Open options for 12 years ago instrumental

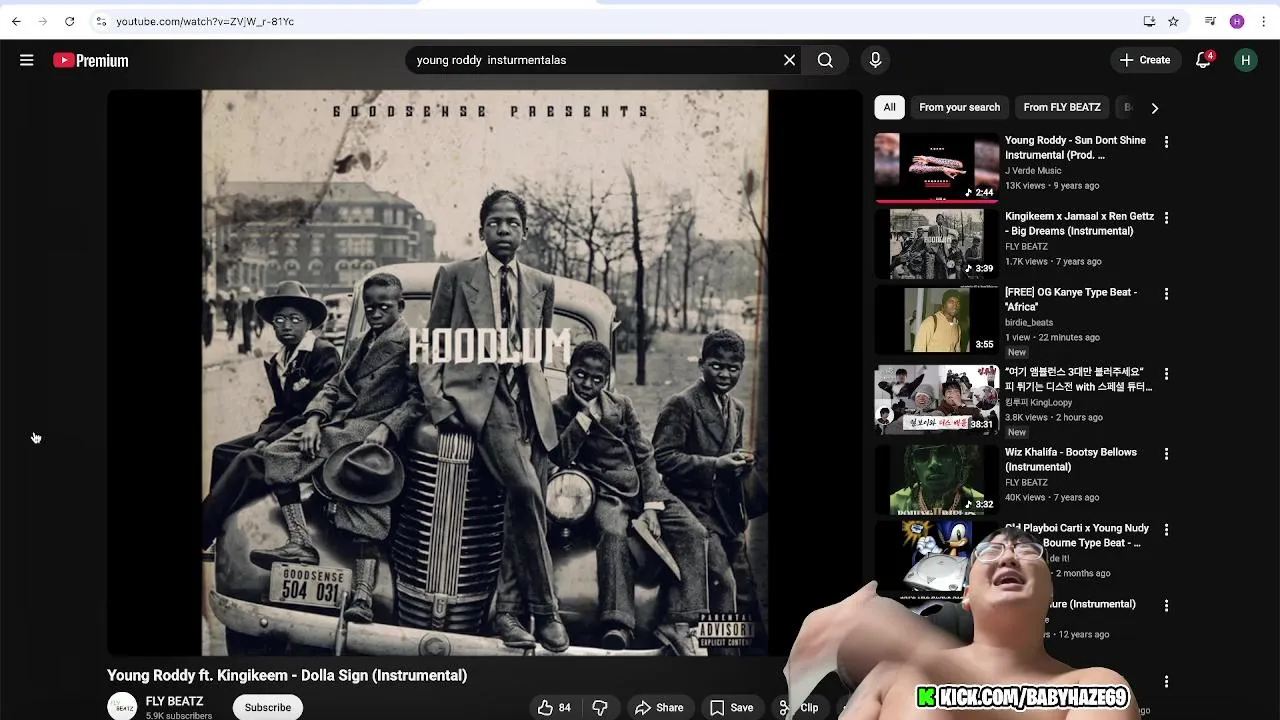coord(1166,606)
